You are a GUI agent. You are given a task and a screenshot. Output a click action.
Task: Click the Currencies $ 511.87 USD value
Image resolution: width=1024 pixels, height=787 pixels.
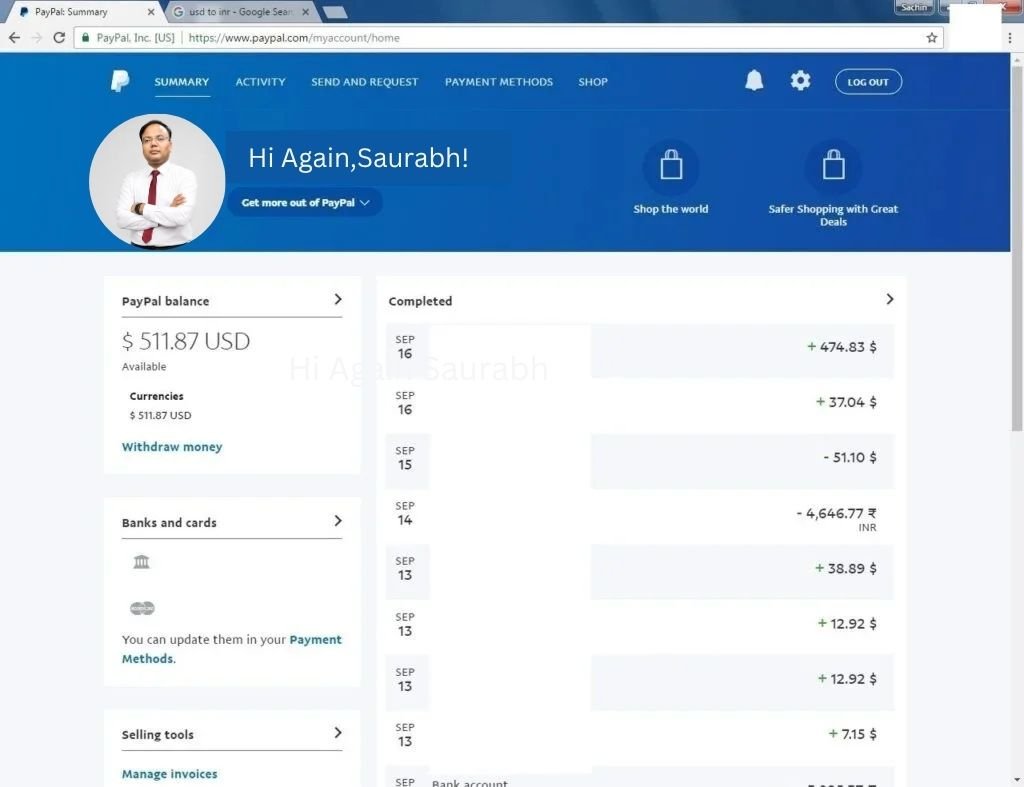[161, 415]
